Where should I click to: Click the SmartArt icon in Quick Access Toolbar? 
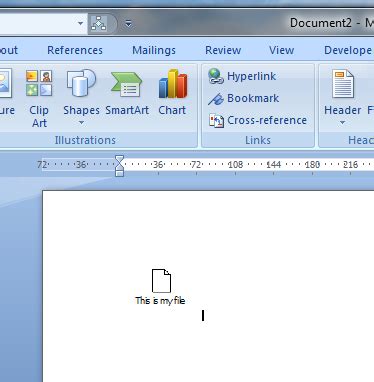[x=99, y=23]
